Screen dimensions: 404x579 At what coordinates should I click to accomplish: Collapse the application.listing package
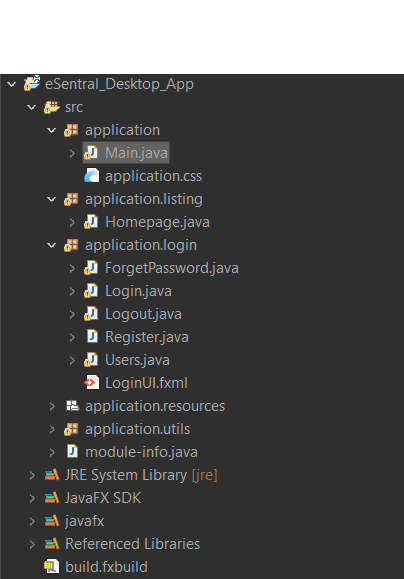point(52,199)
